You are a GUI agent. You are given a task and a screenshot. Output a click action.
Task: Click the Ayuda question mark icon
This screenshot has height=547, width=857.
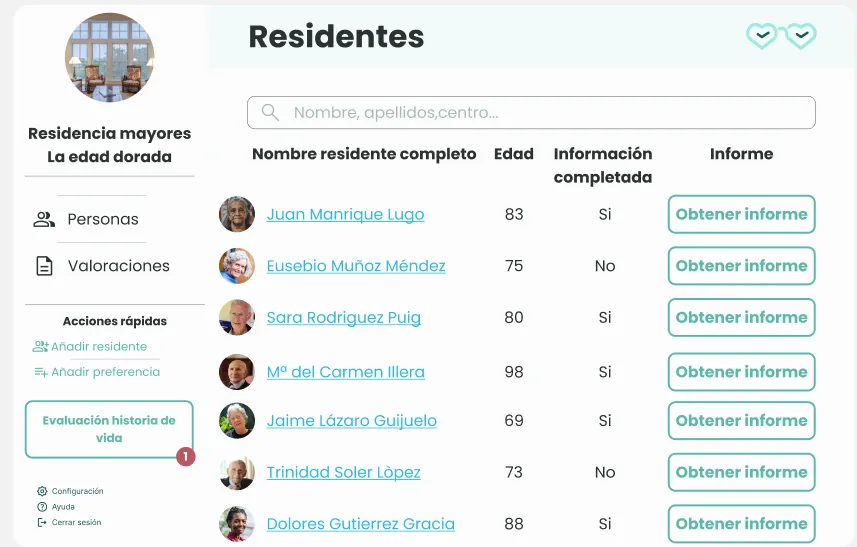click(42, 507)
